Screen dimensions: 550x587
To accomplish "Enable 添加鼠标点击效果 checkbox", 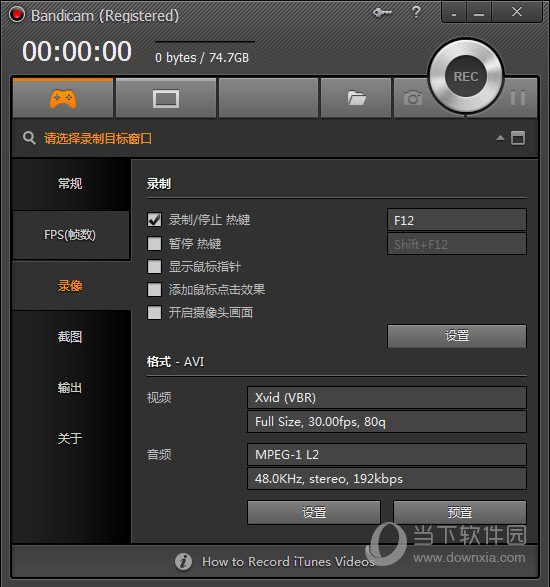I will (155, 289).
